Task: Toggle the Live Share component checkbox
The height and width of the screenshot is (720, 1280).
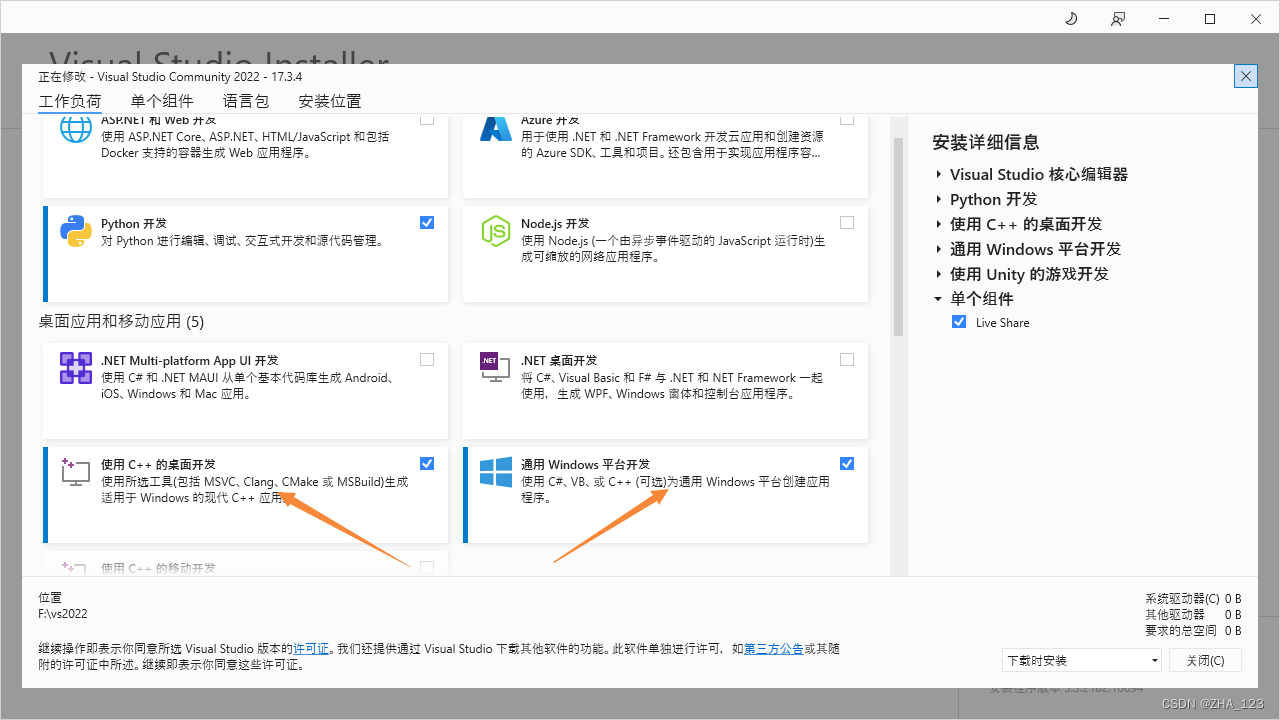Action: 959,322
